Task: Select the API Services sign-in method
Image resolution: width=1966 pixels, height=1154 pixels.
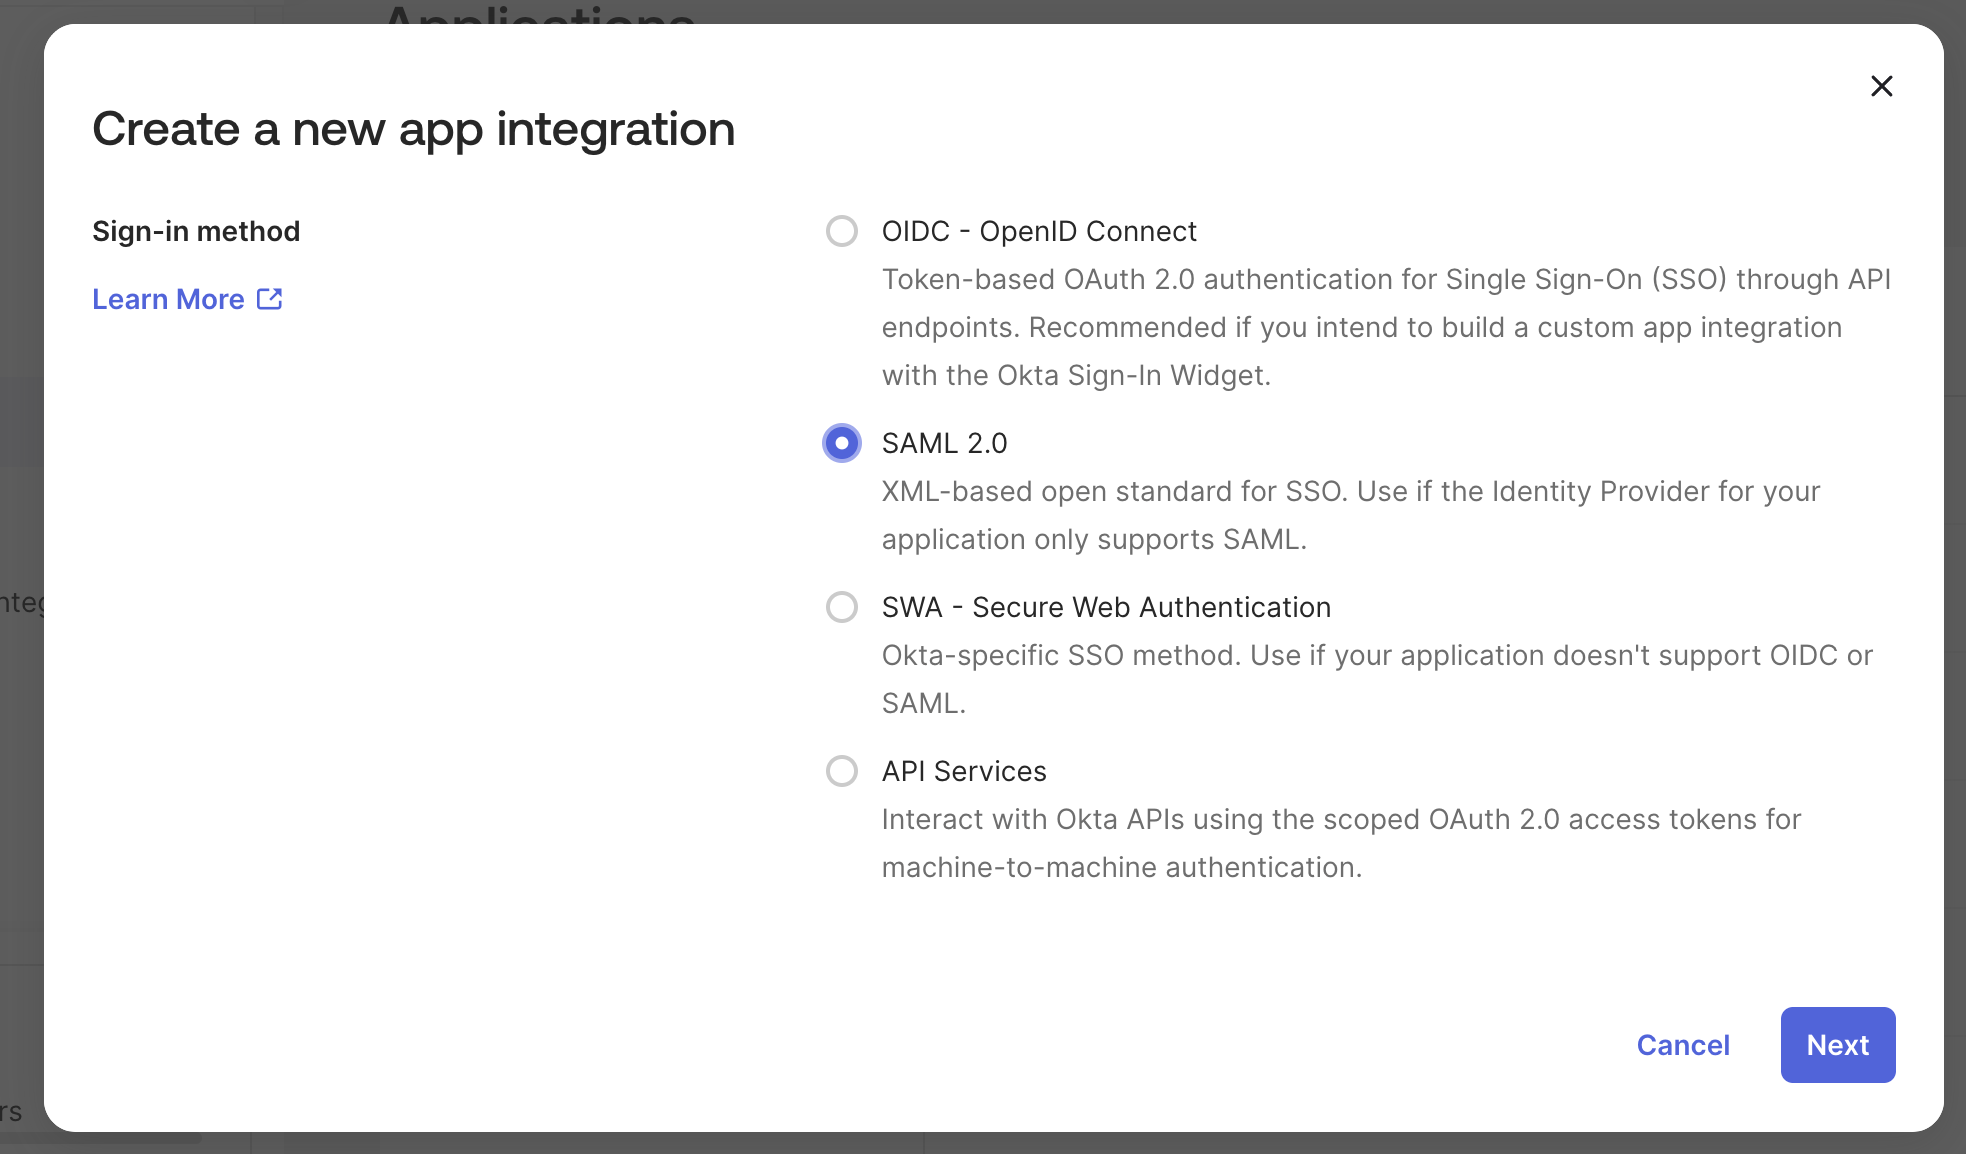Action: coord(842,771)
